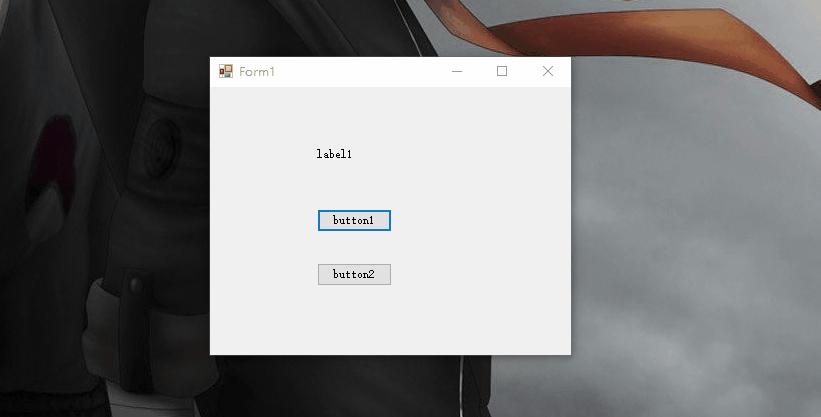Click button1 with the blue focus border

pyautogui.click(x=354, y=221)
